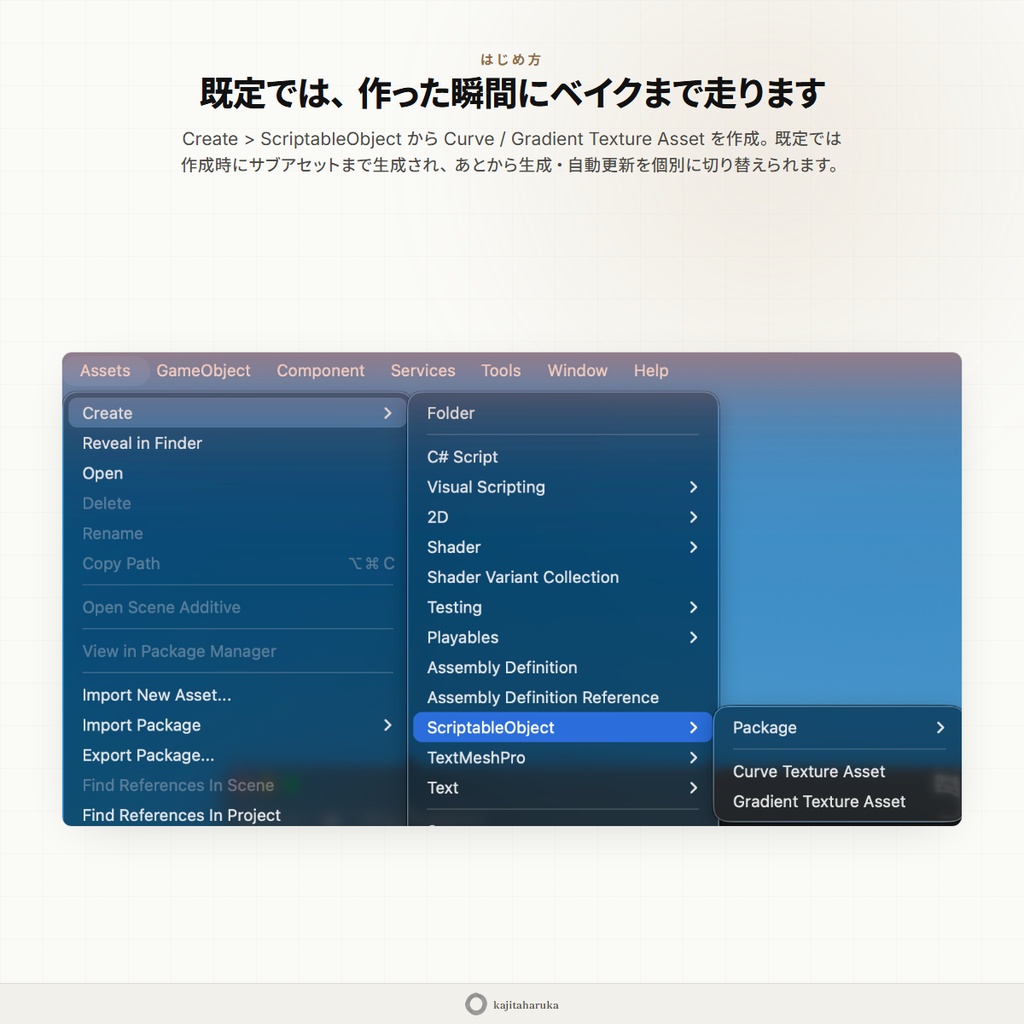Choose Import New Asset...
Image resolution: width=1024 pixels, height=1024 pixels.
tap(238, 696)
